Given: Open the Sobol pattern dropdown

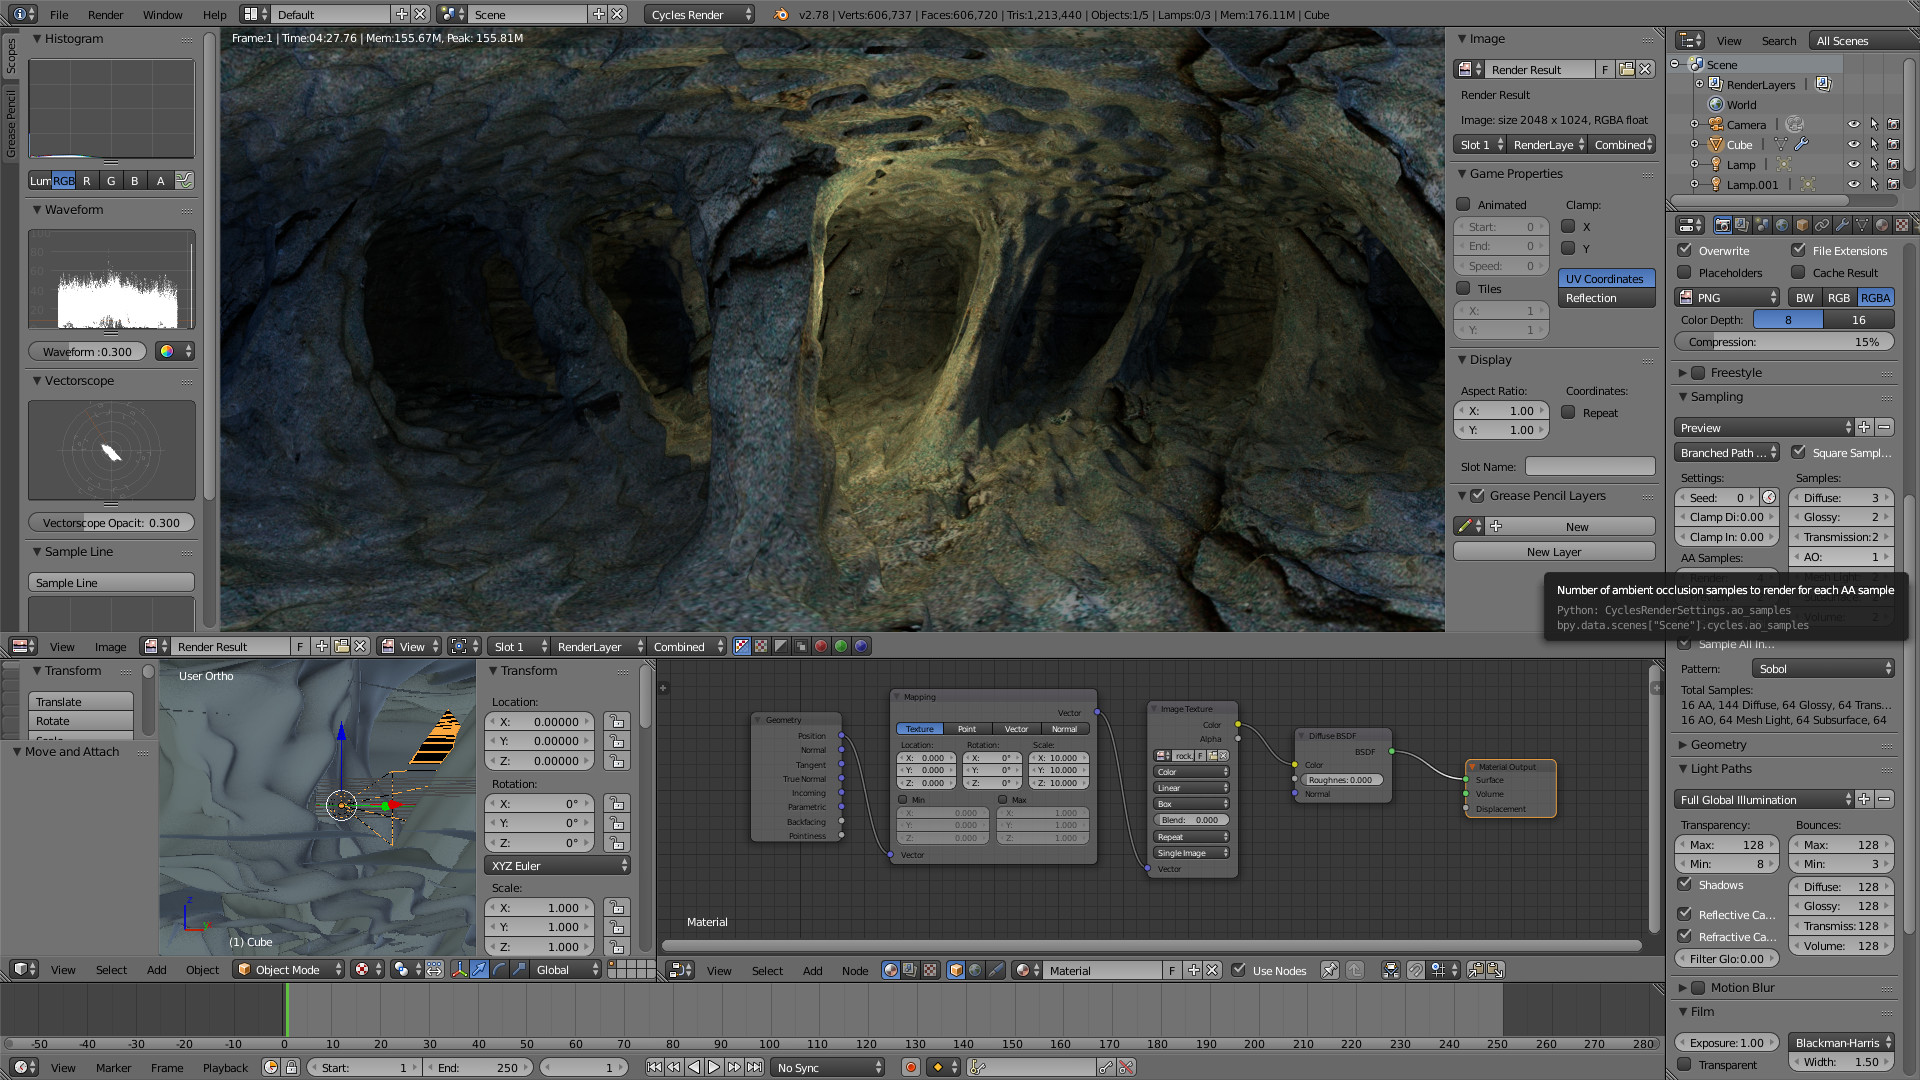Looking at the screenshot, I should [1823, 668].
